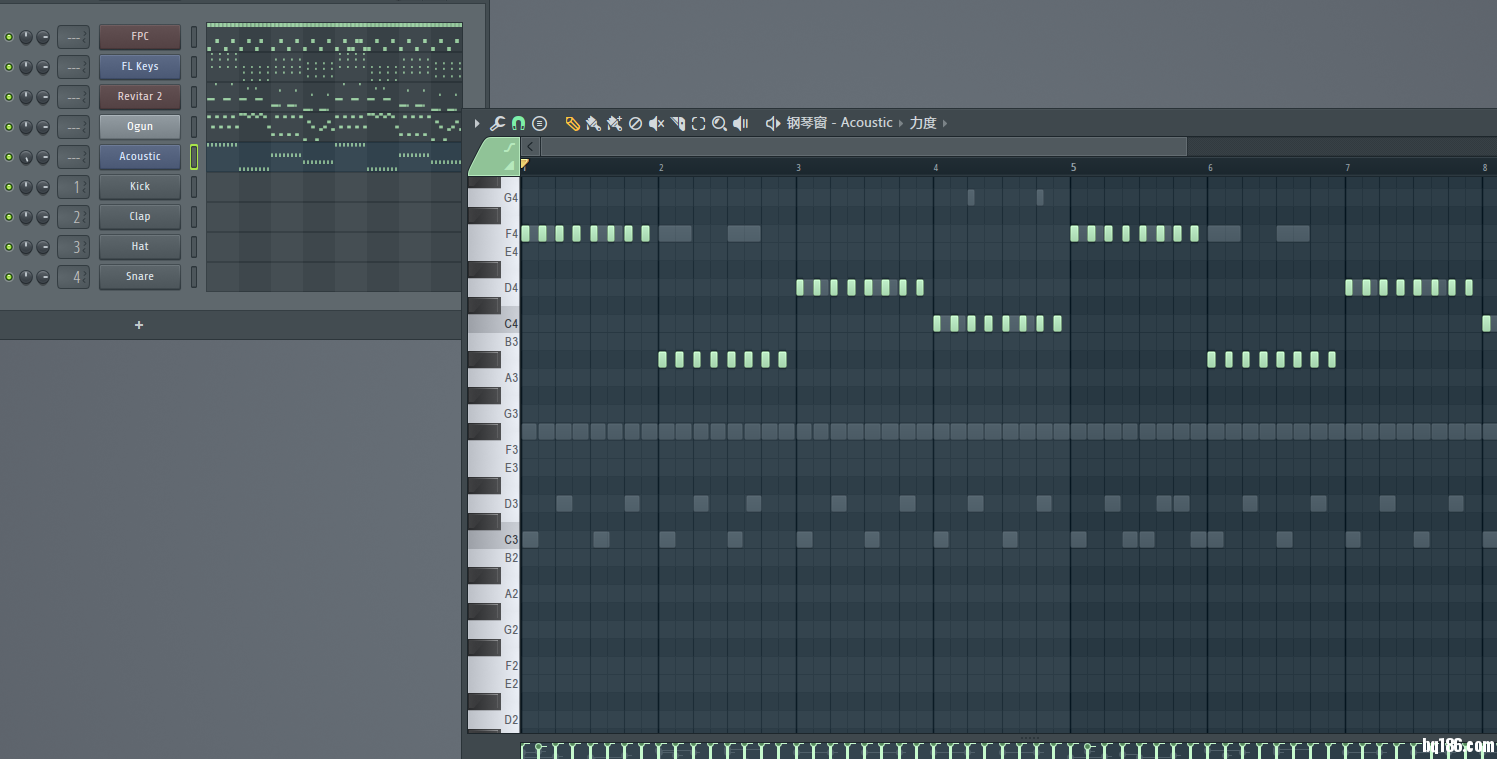Mute the Revitar 2 channel green LED
This screenshot has height=759, width=1497.
(9, 97)
